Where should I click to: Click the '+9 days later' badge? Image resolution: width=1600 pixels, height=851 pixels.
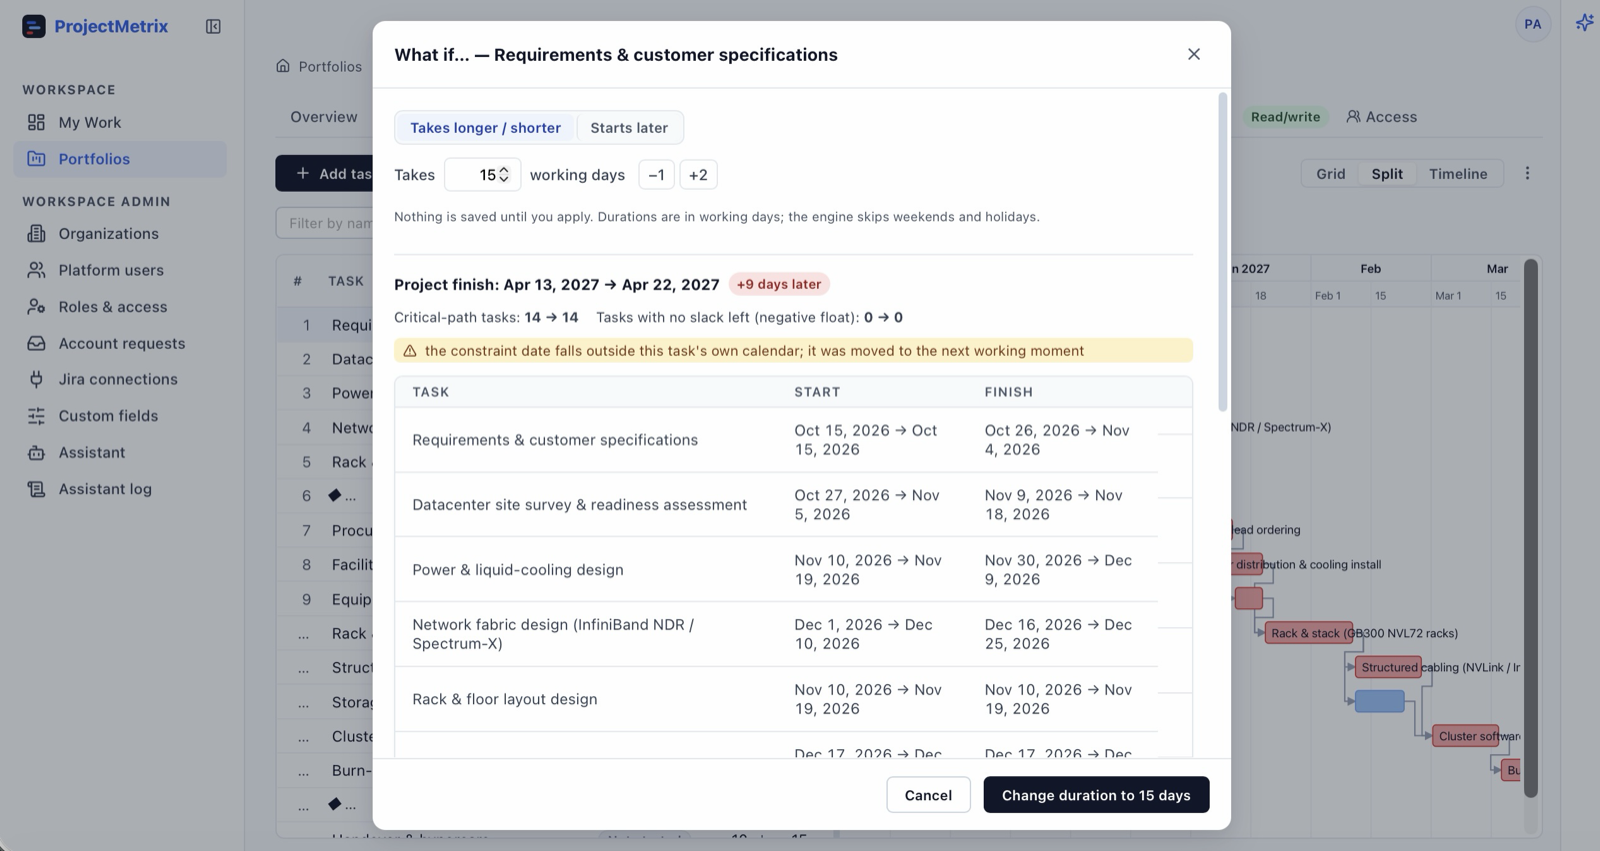(779, 284)
